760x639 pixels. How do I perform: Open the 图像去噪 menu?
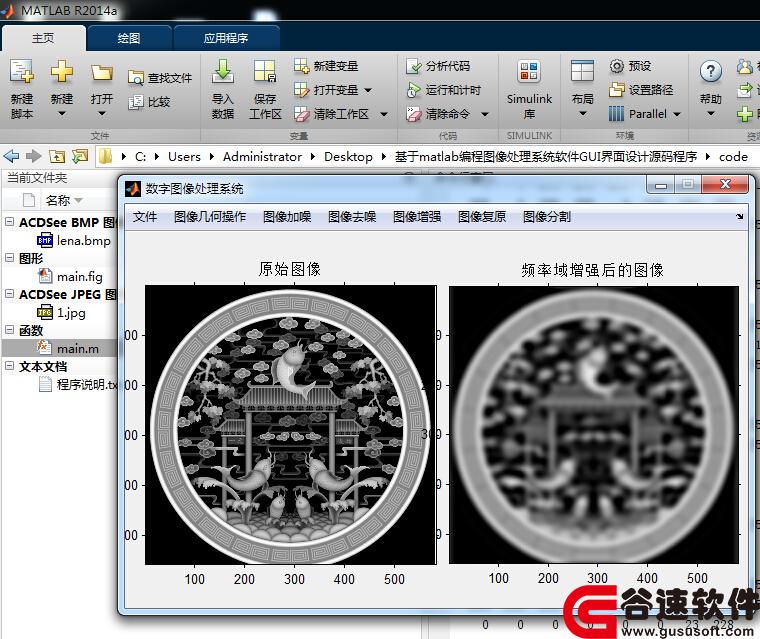pyautogui.click(x=352, y=217)
